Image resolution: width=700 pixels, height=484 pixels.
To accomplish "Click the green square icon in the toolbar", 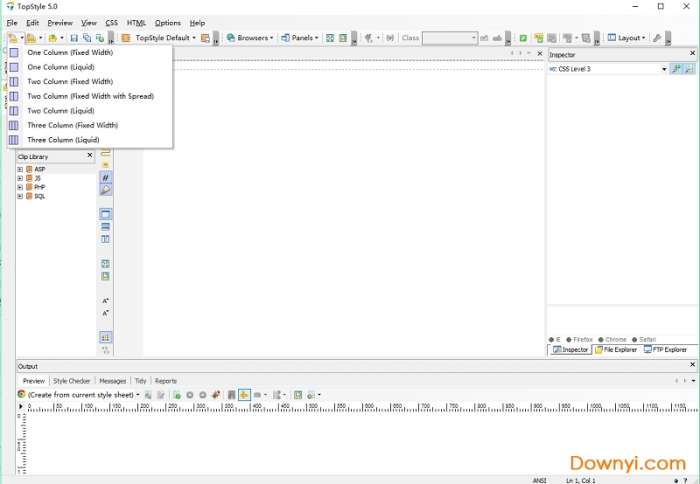I will click(523, 38).
